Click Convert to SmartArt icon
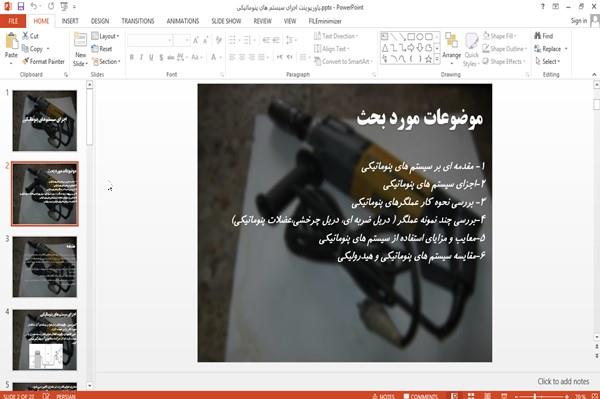 click(318, 61)
